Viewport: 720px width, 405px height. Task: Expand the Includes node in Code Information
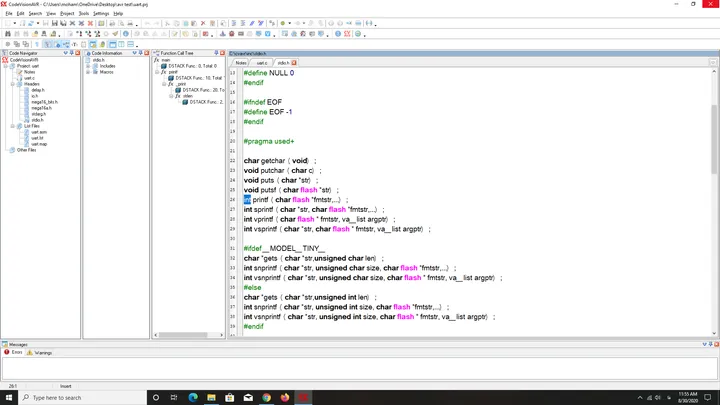(x=88, y=66)
